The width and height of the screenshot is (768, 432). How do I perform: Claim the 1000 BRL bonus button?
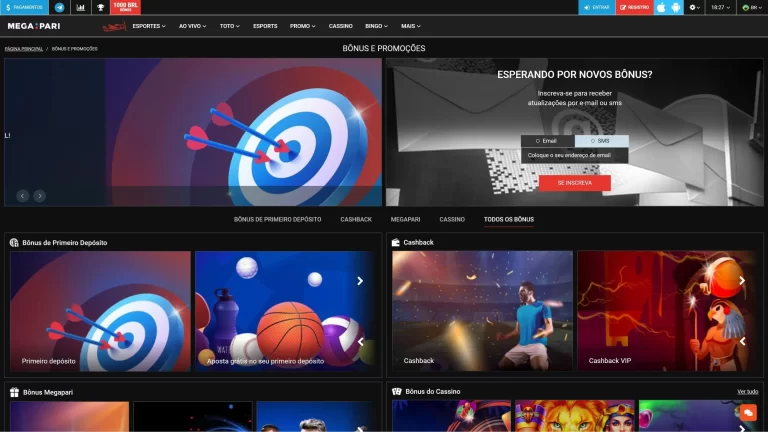point(125,7)
